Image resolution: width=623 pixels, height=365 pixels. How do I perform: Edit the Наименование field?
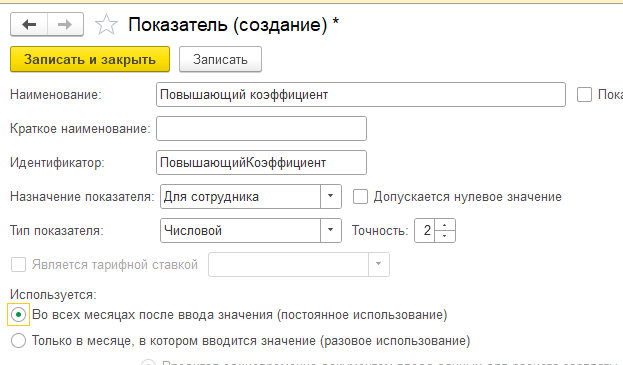click(x=361, y=95)
